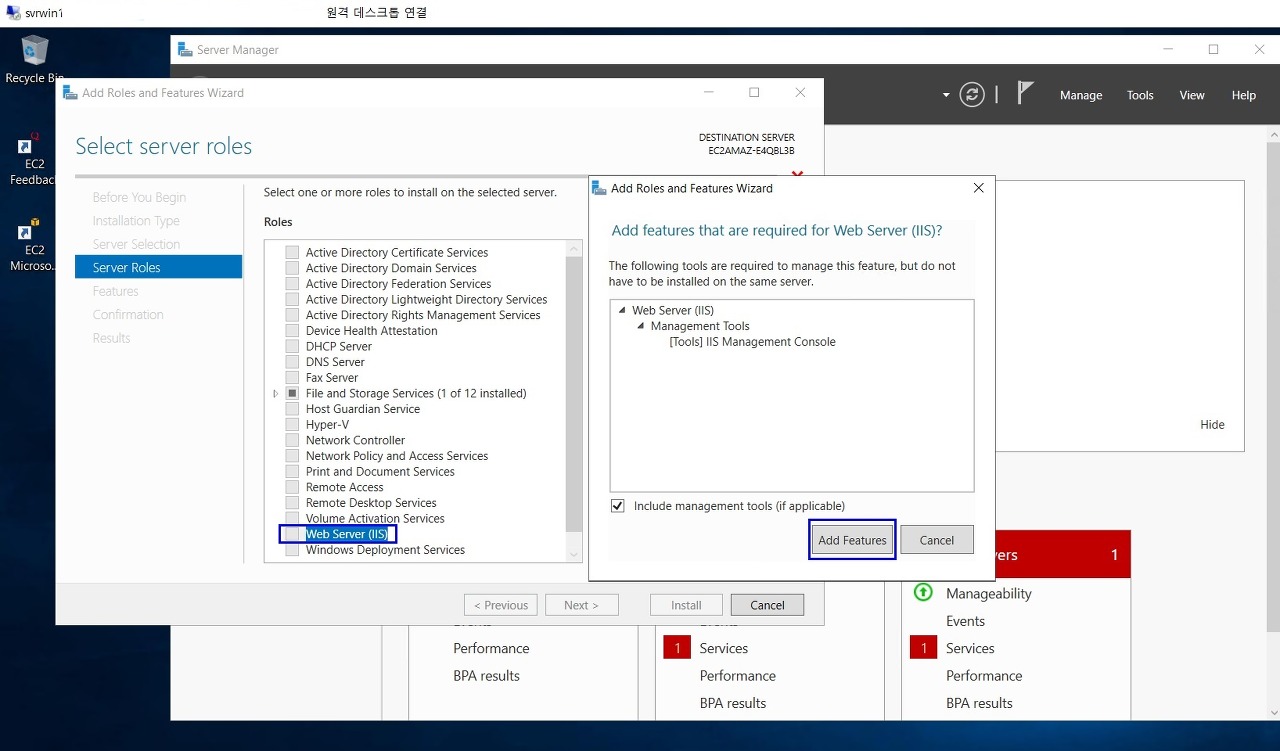Collapse the Management Tools tree node
Screen dimensions: 1280x751
(x=641, y=326)
